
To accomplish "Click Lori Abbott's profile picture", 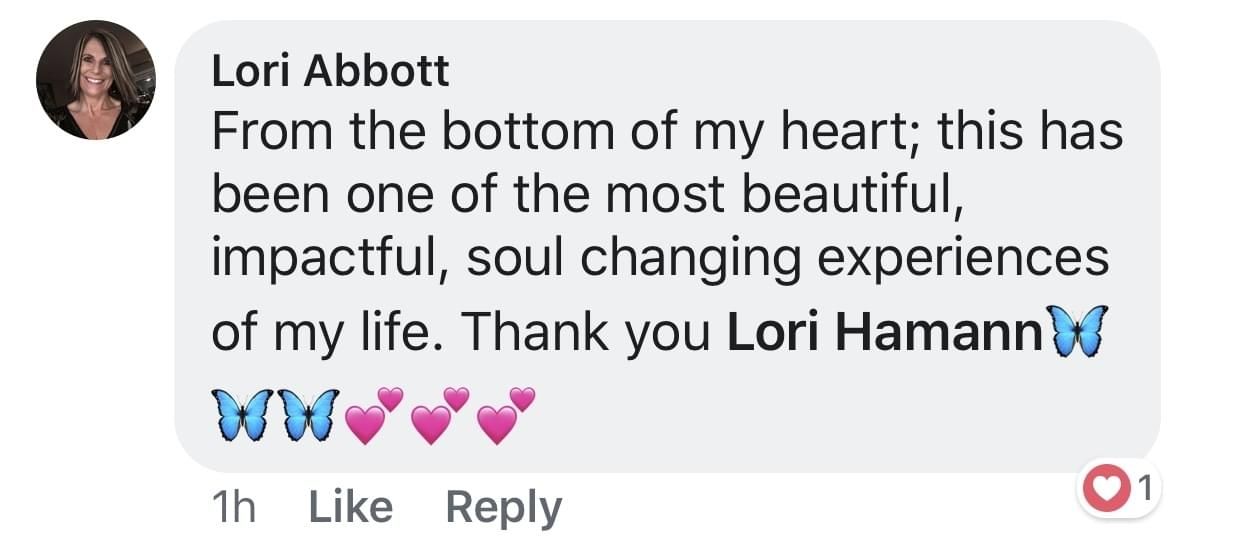I will click(96, 80).
